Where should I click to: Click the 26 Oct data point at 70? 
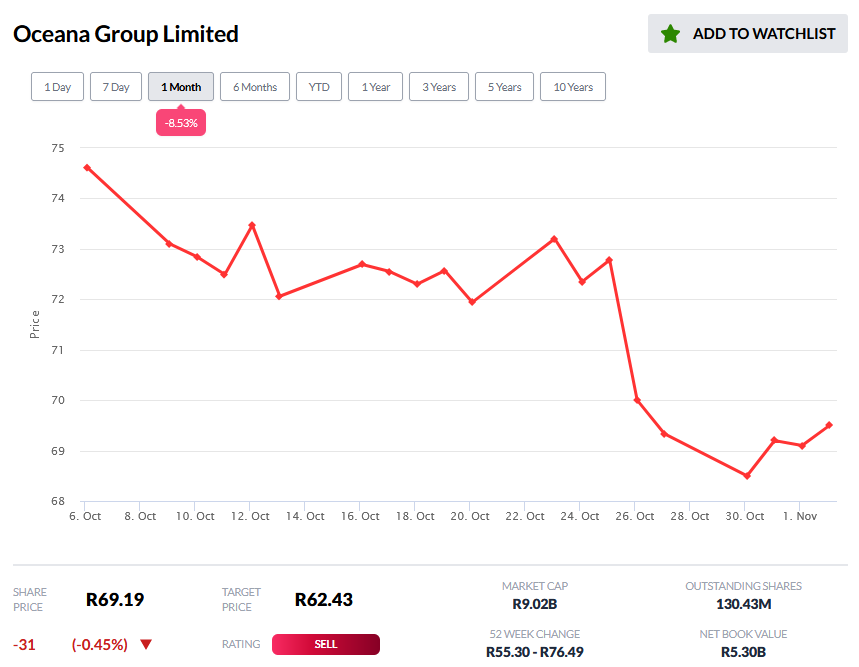(x=637, y=400)
